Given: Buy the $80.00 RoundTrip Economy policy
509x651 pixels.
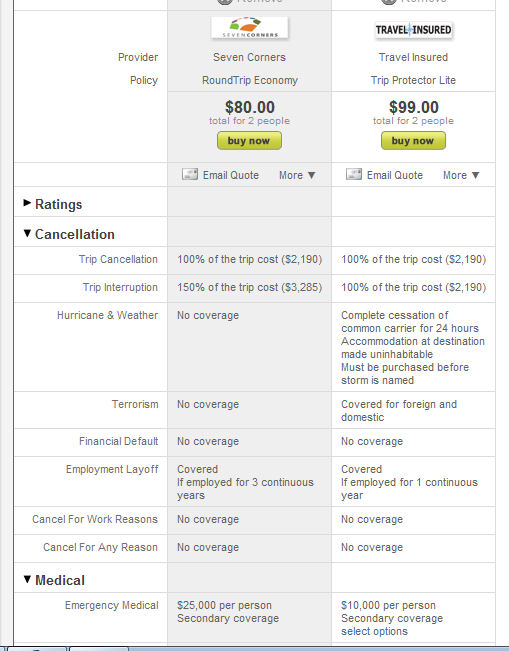Looking at the screenshot, I should pos(249,141).
